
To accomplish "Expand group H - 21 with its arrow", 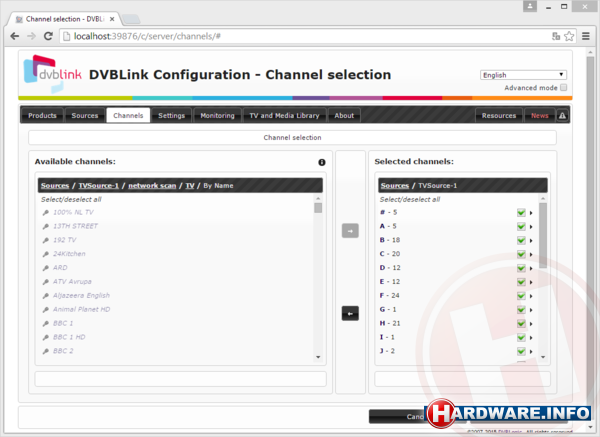I will point(531,324).
